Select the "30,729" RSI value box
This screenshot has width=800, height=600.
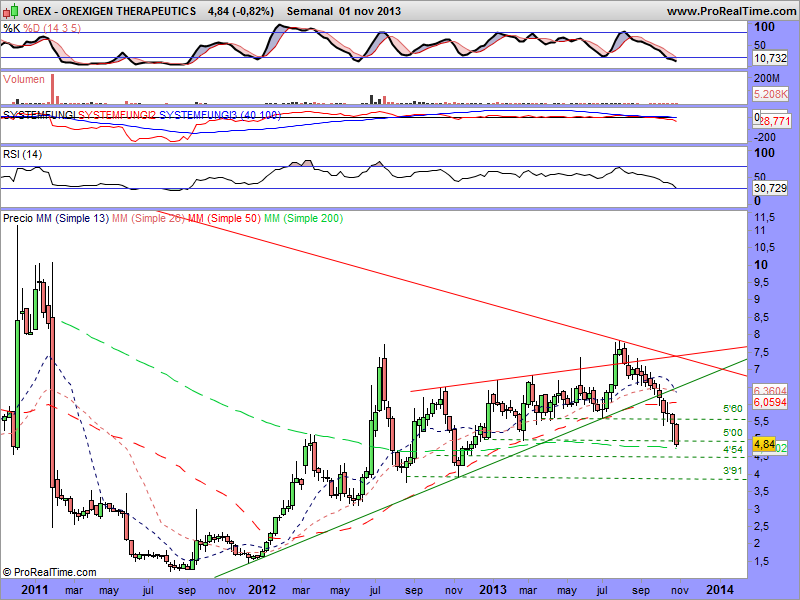click(x=770, y=188)
